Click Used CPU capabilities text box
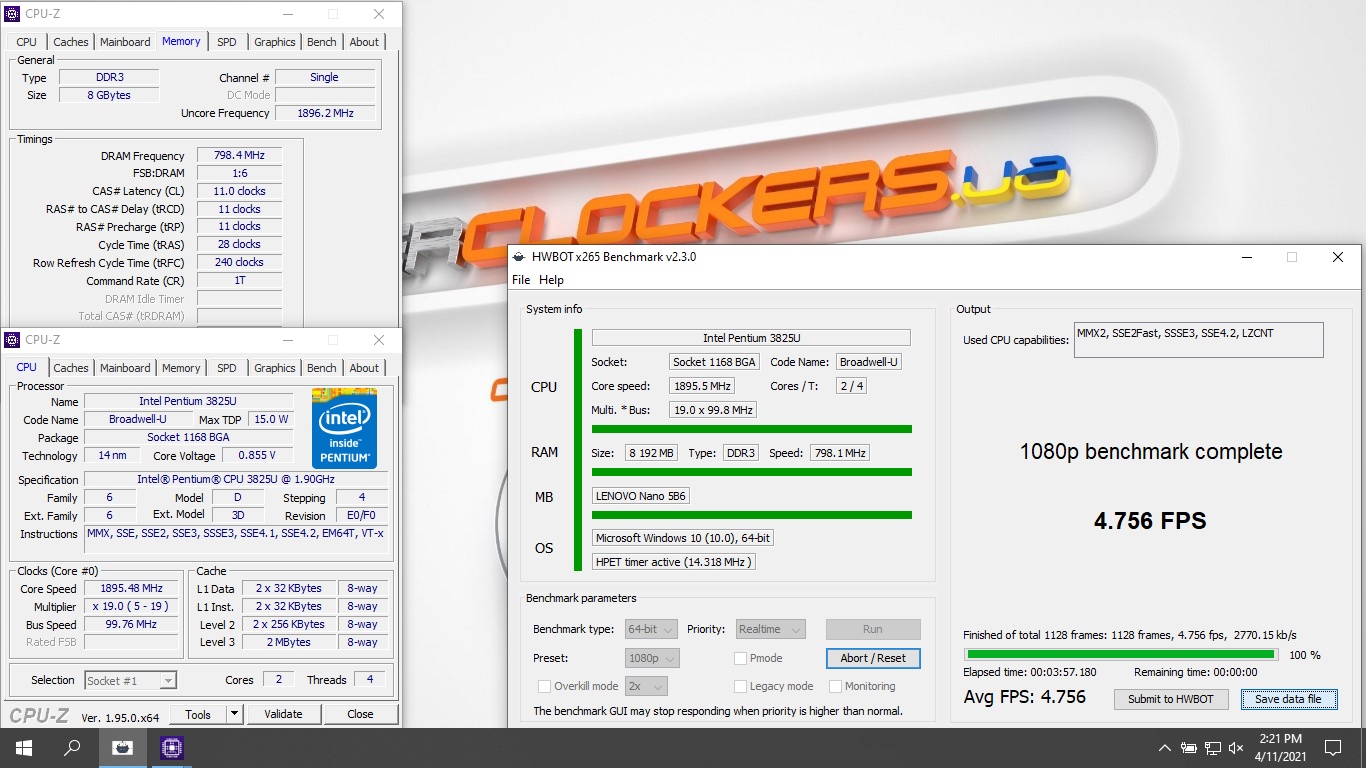The width and height of the screenshot is (1366, 768). coord(1198,340)
